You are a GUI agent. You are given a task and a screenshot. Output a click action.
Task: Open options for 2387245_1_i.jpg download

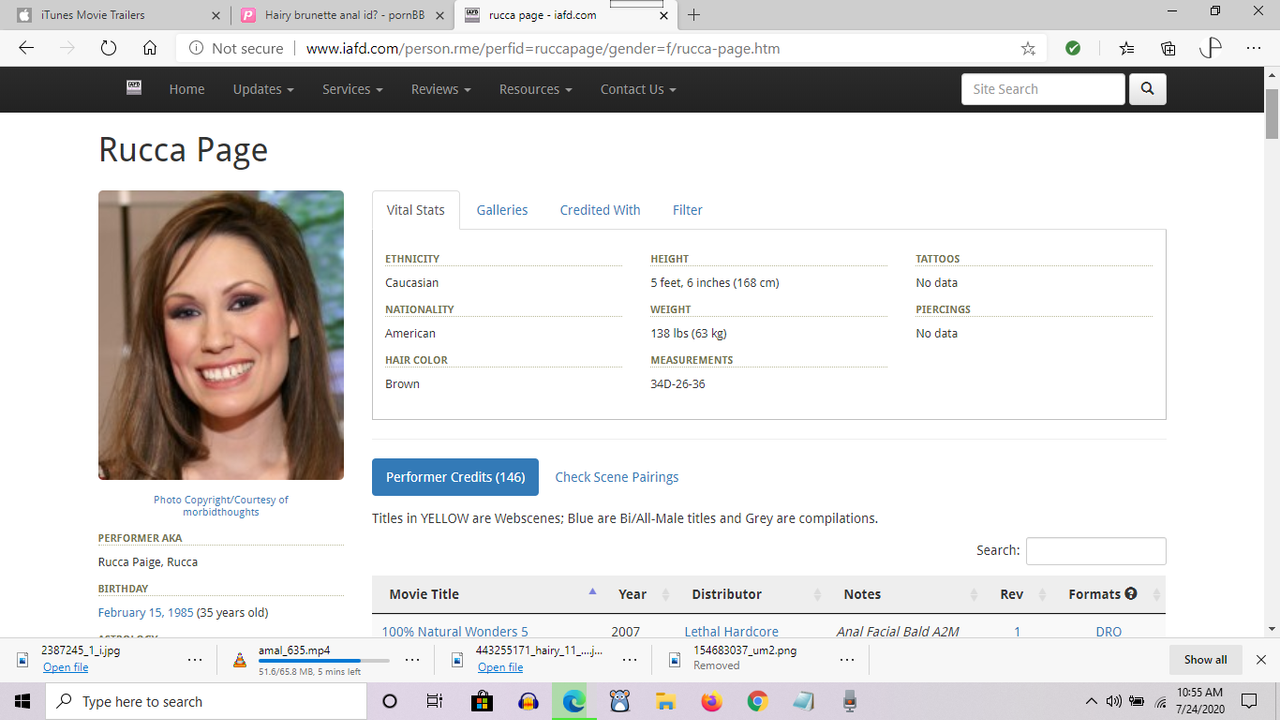(x=195, y=660)
